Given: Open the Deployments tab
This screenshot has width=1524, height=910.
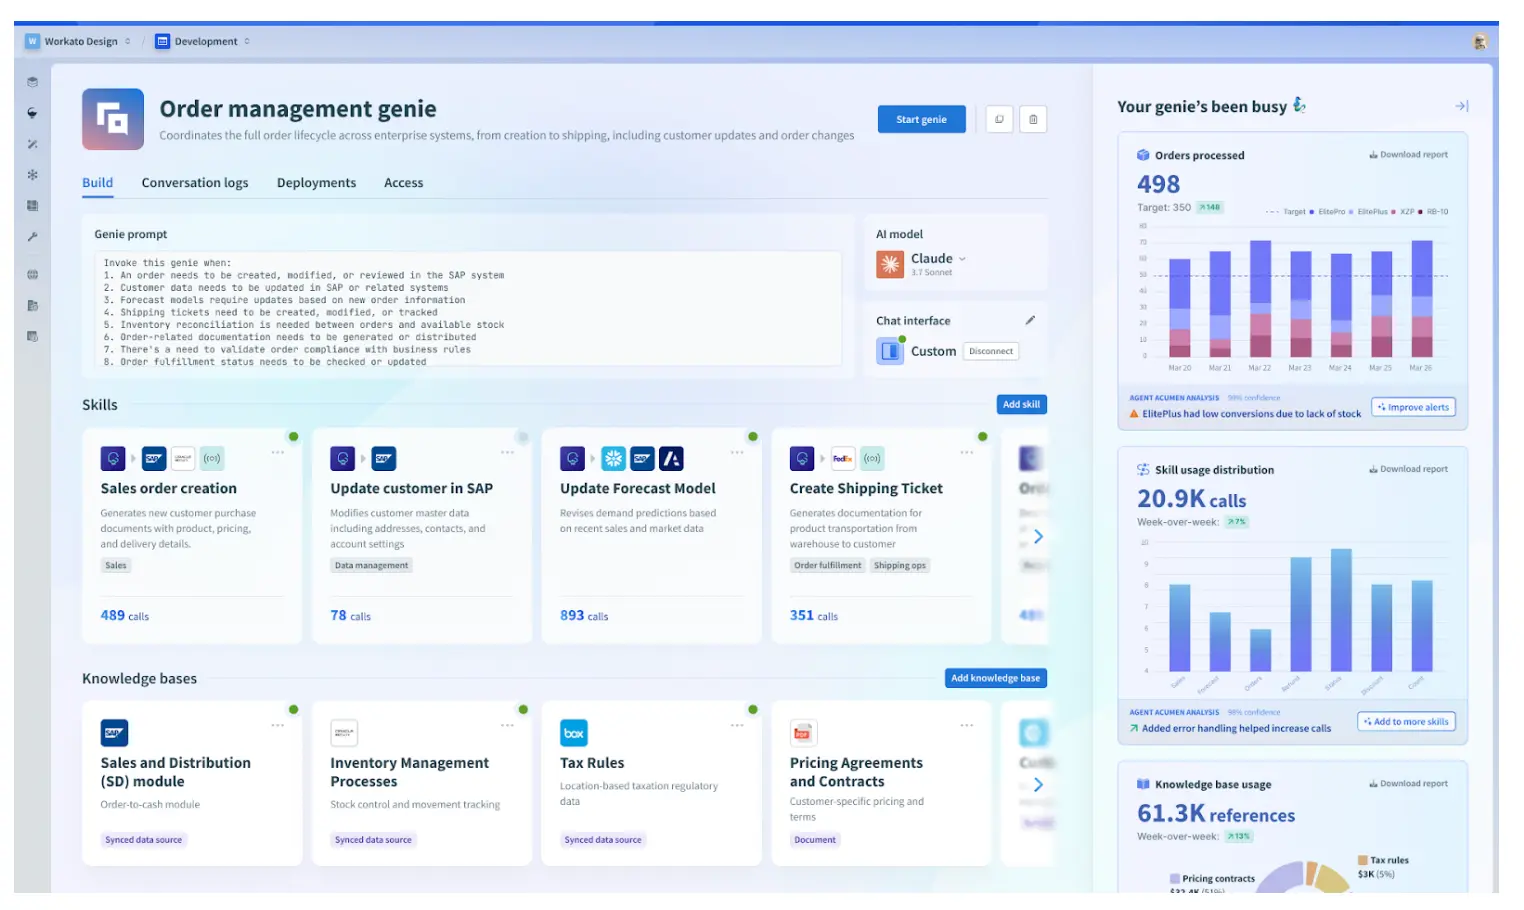Looking at the screenshot, I should pos(316,183).
